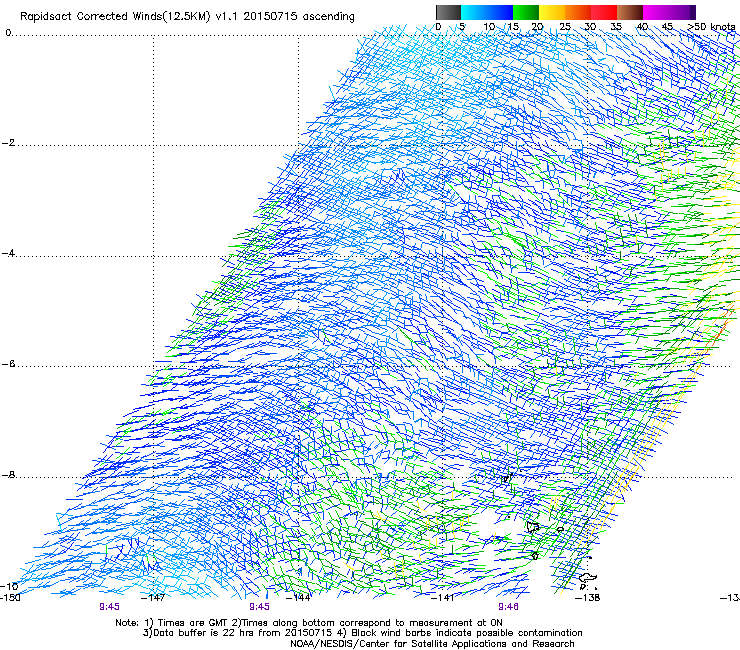740x650 pixels.
Task: Click the longitude label -144
Action: point(299,598)
